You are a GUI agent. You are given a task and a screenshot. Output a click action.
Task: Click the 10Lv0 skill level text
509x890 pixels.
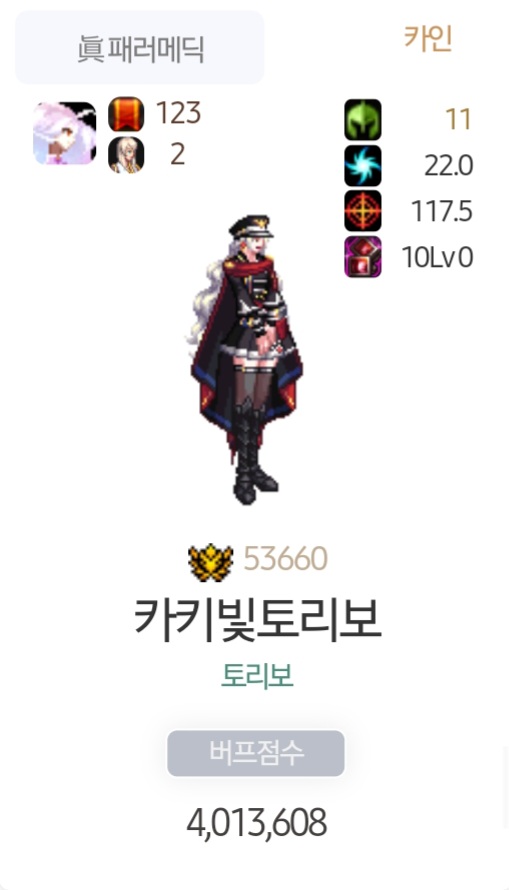(x=438, y=258)
